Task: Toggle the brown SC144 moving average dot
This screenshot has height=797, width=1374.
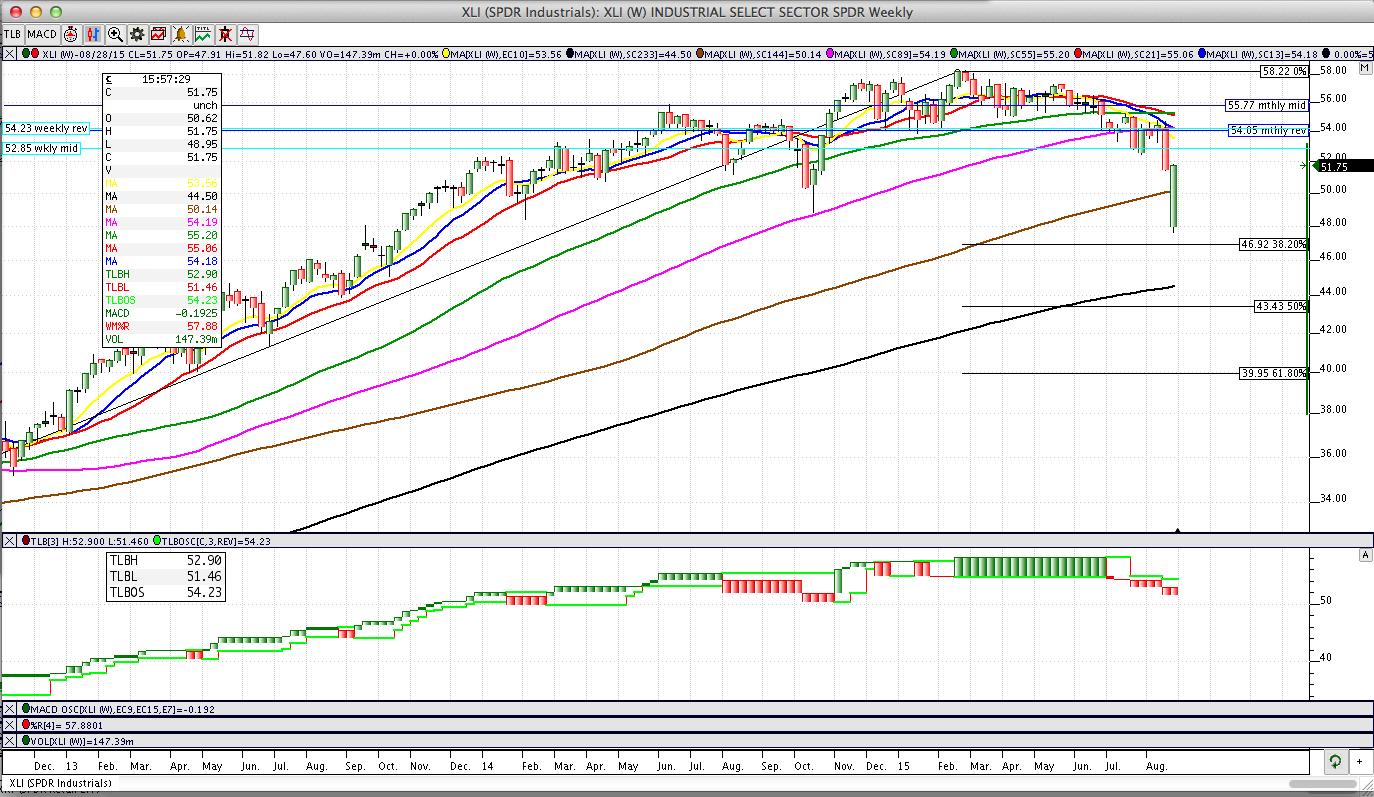Action: pyautogui.click(x=700, y=53)
